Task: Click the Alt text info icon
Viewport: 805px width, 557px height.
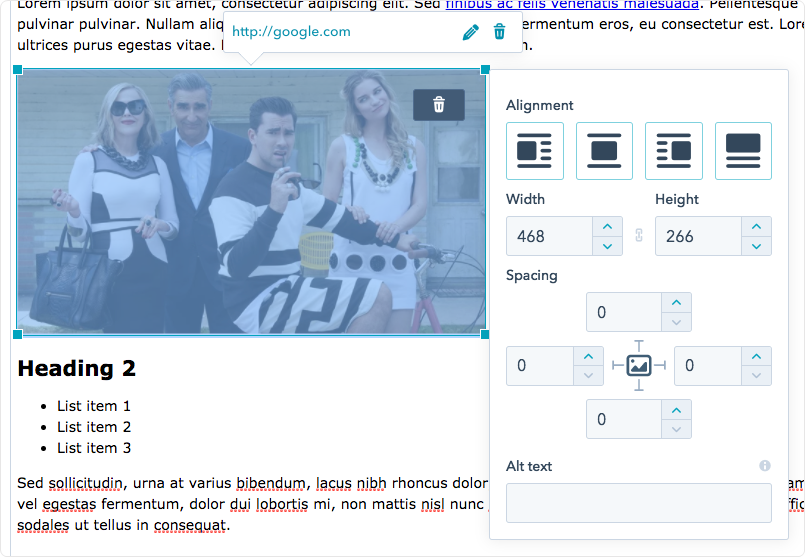Action: coord(765,466)
